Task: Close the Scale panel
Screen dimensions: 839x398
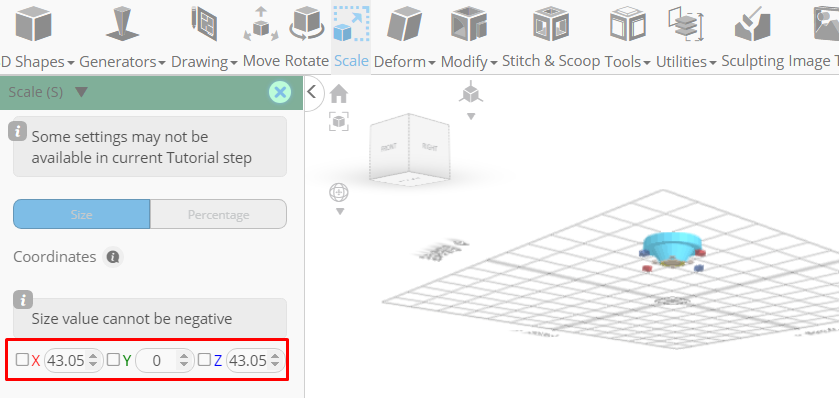Action: pos(279,93)
